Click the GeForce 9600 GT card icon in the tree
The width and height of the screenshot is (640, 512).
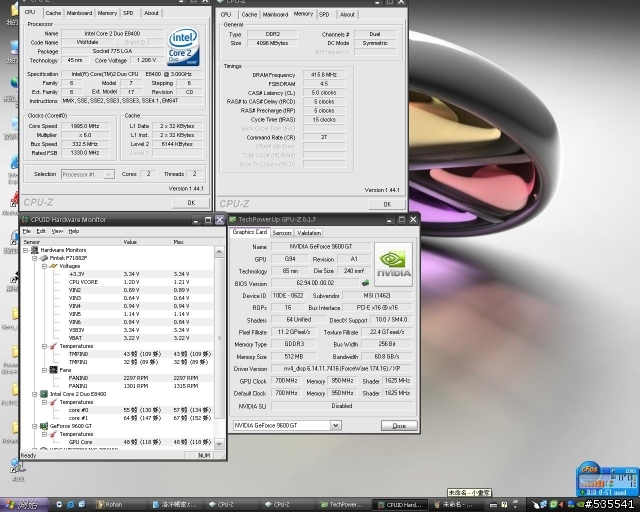coord(44,426)
